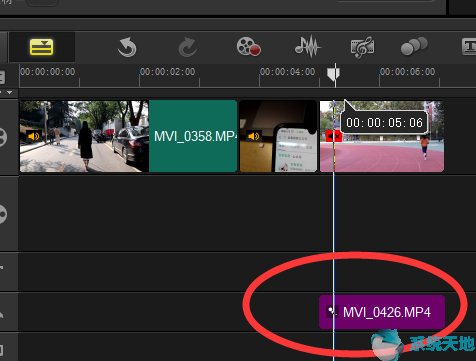This screenshot has height=361, width=476.
Task: Toggle the speaker icon on the street clip
Action: [34, 136]
